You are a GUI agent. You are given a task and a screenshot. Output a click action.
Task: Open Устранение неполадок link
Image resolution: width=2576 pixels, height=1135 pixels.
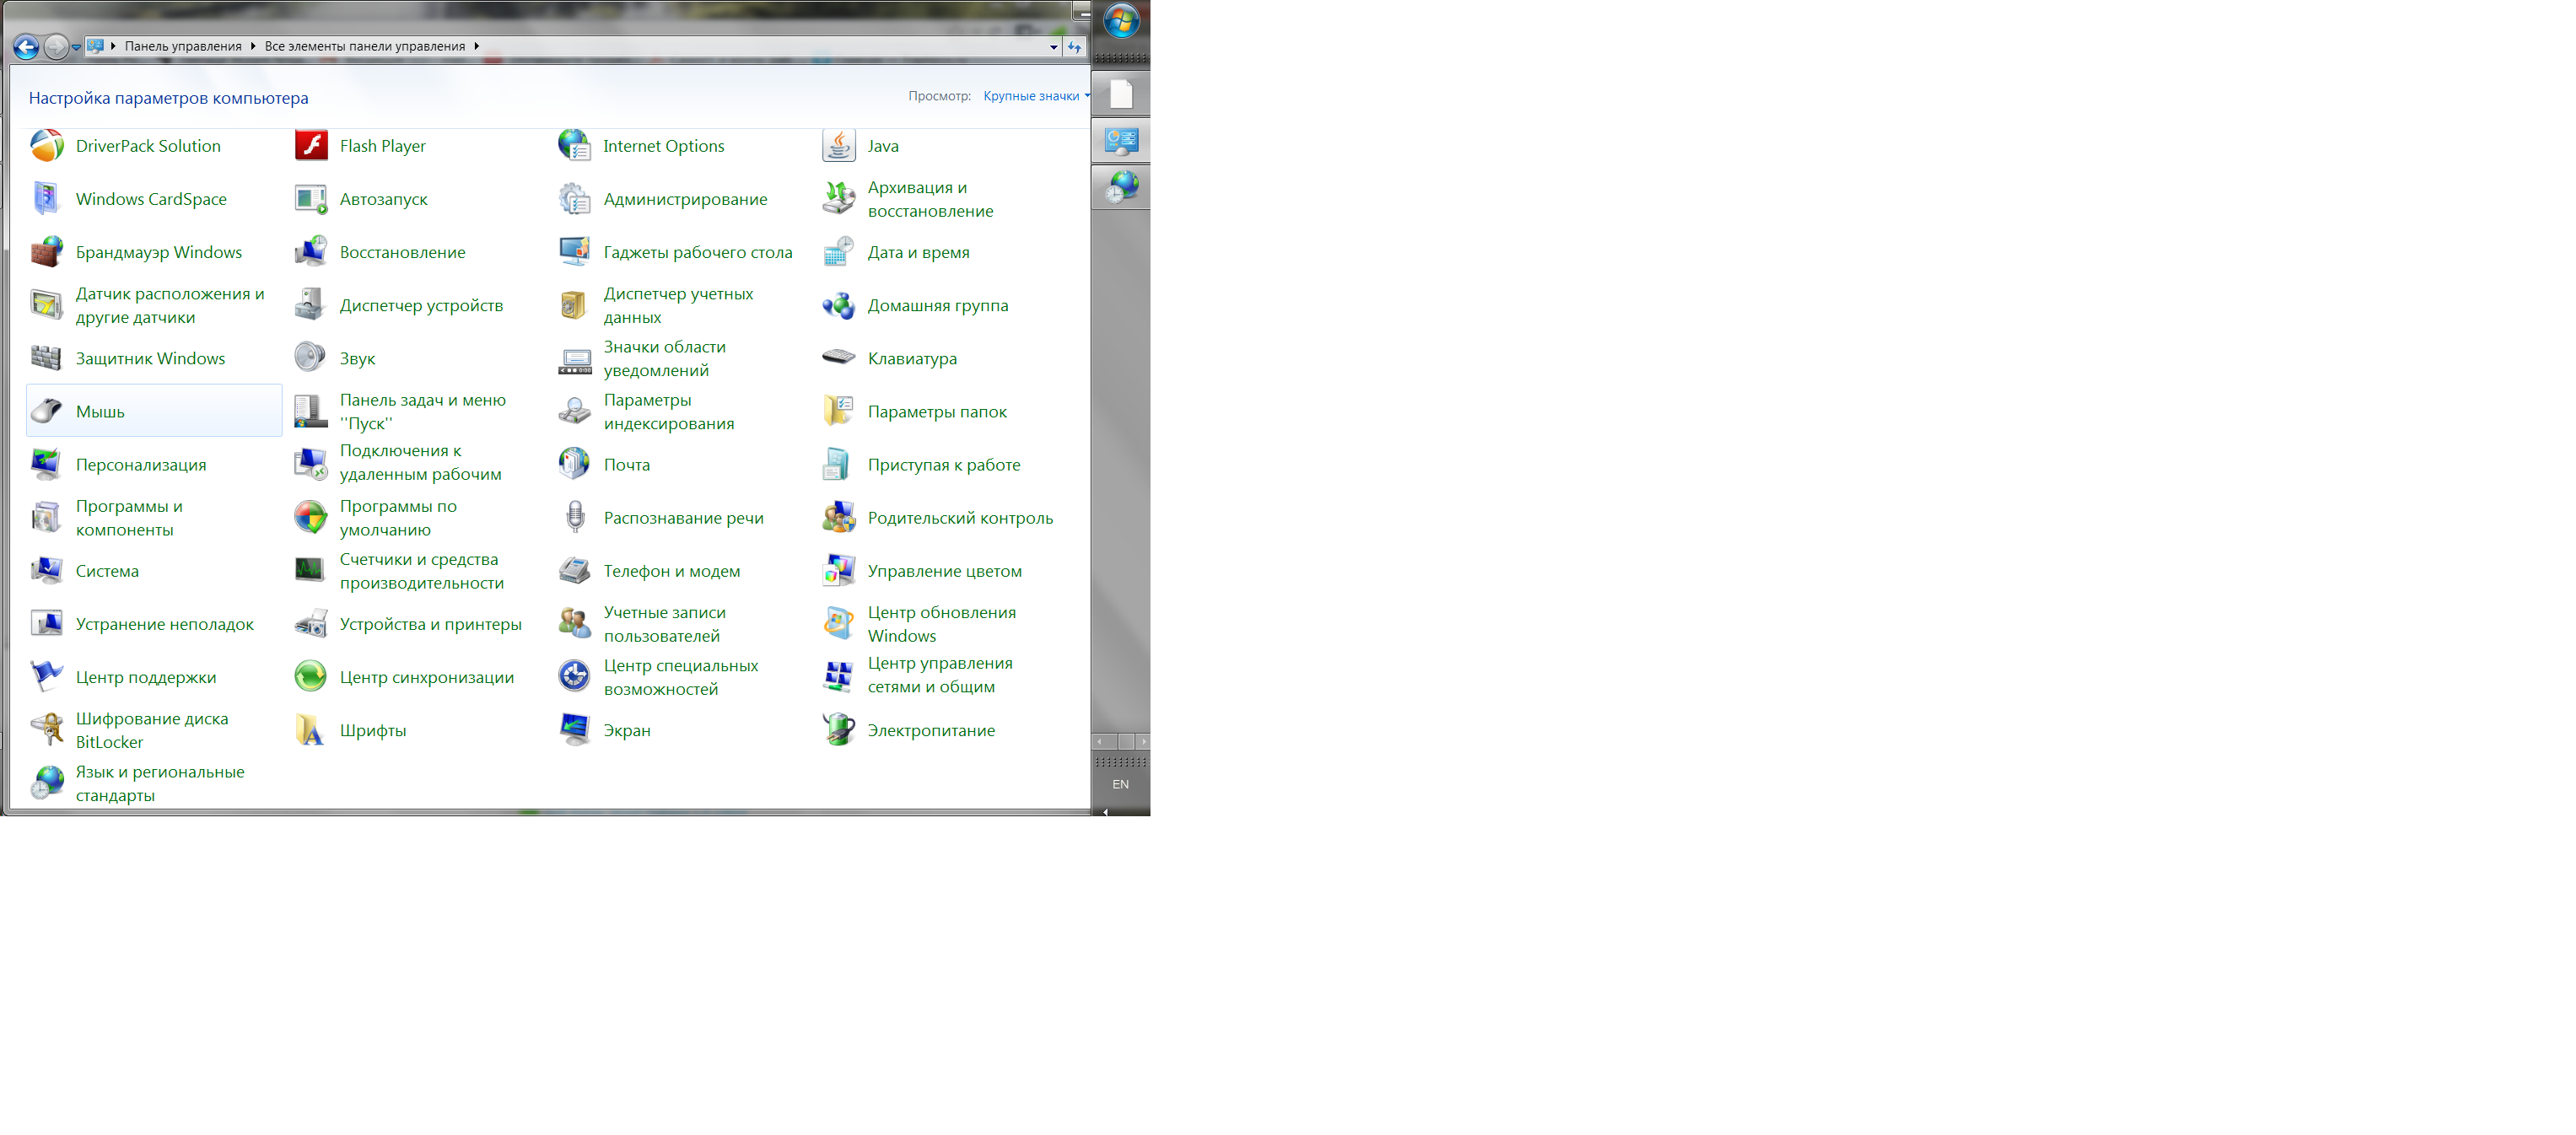click(x=165, y=624)
